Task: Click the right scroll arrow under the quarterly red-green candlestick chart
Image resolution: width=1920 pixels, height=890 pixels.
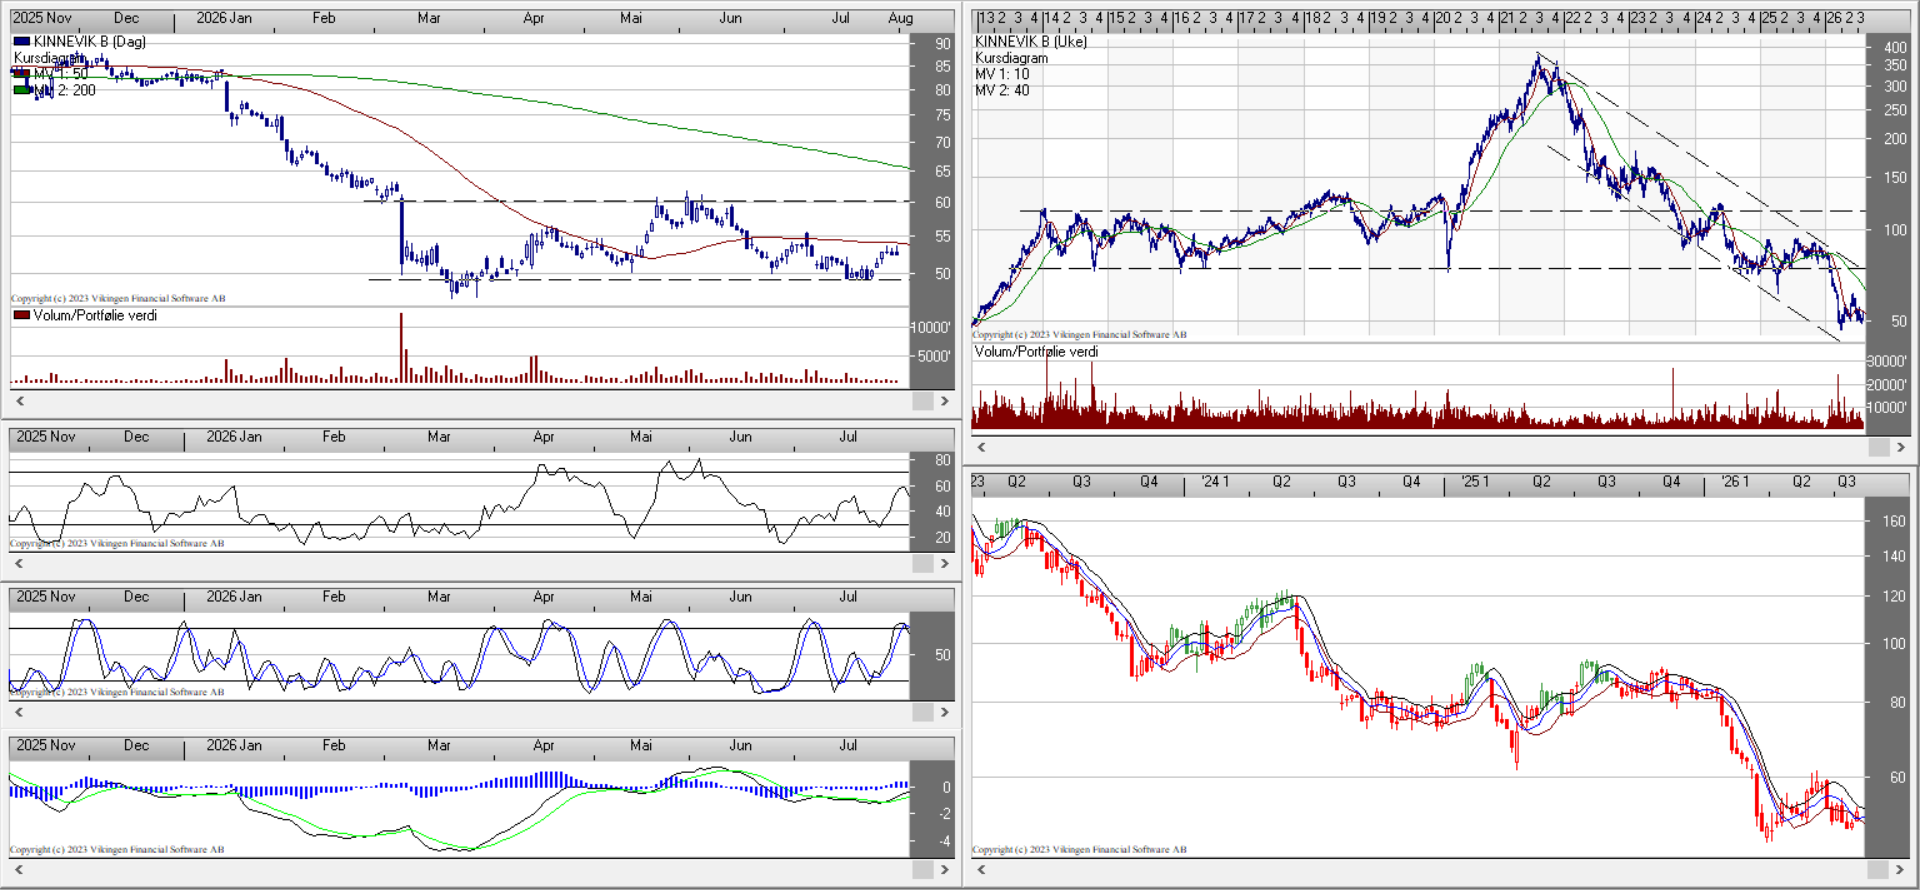Action: (1900, 869)
